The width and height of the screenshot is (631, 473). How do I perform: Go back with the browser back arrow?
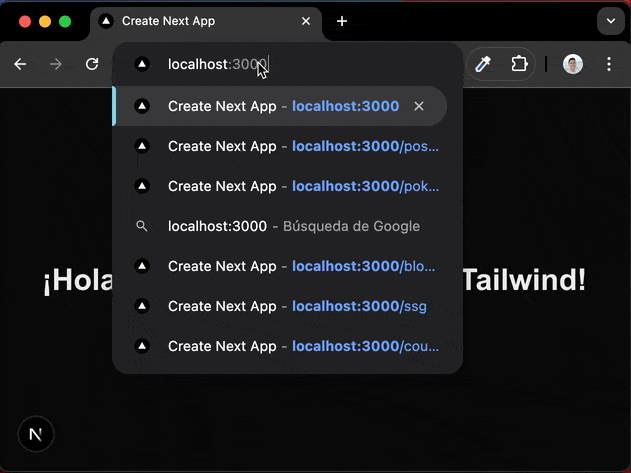[x=20, y=64]
